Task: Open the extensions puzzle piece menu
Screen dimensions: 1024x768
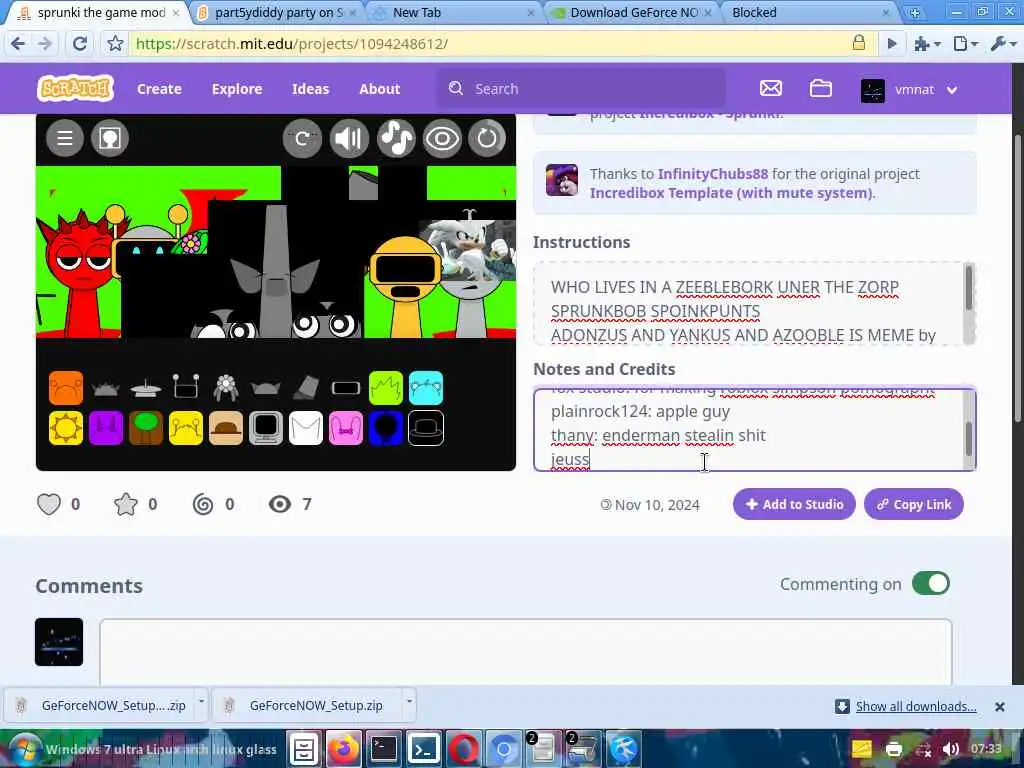Action: click(x=927, y=44)
